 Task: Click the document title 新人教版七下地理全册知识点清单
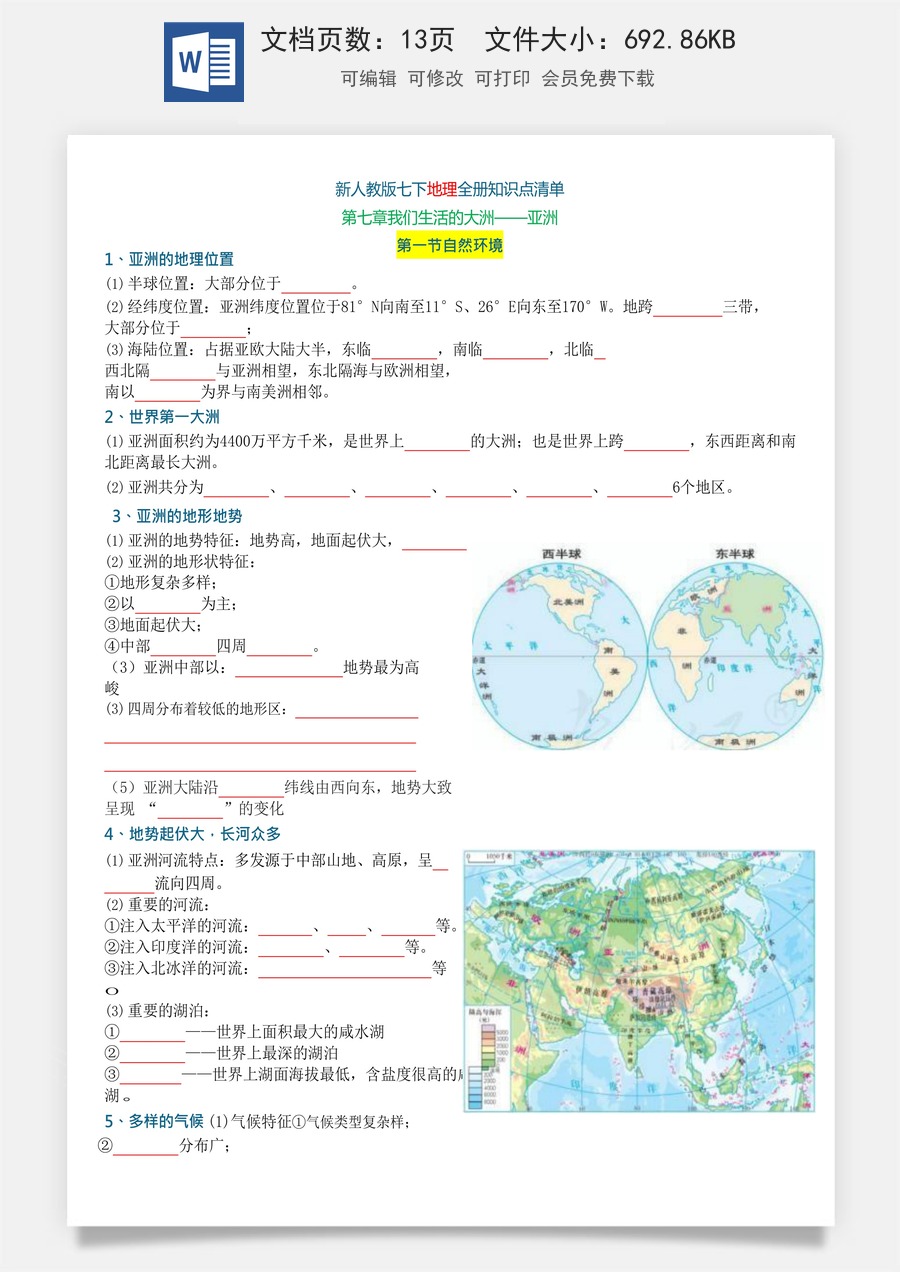tap(450, 189)
